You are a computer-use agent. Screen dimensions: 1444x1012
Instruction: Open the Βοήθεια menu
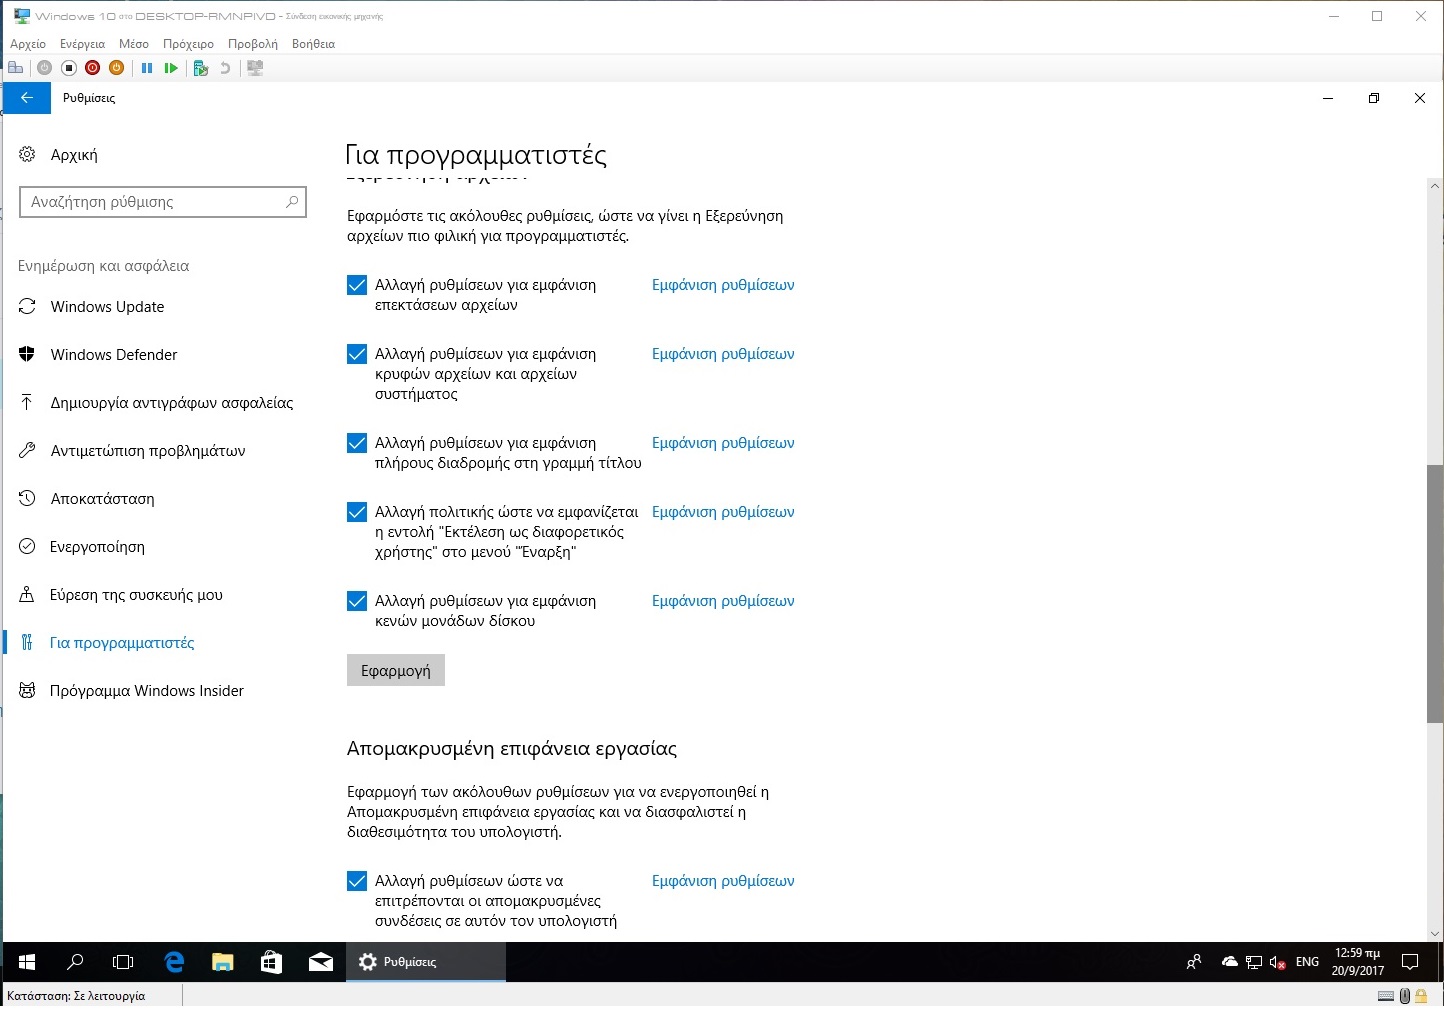pos(313,44)
